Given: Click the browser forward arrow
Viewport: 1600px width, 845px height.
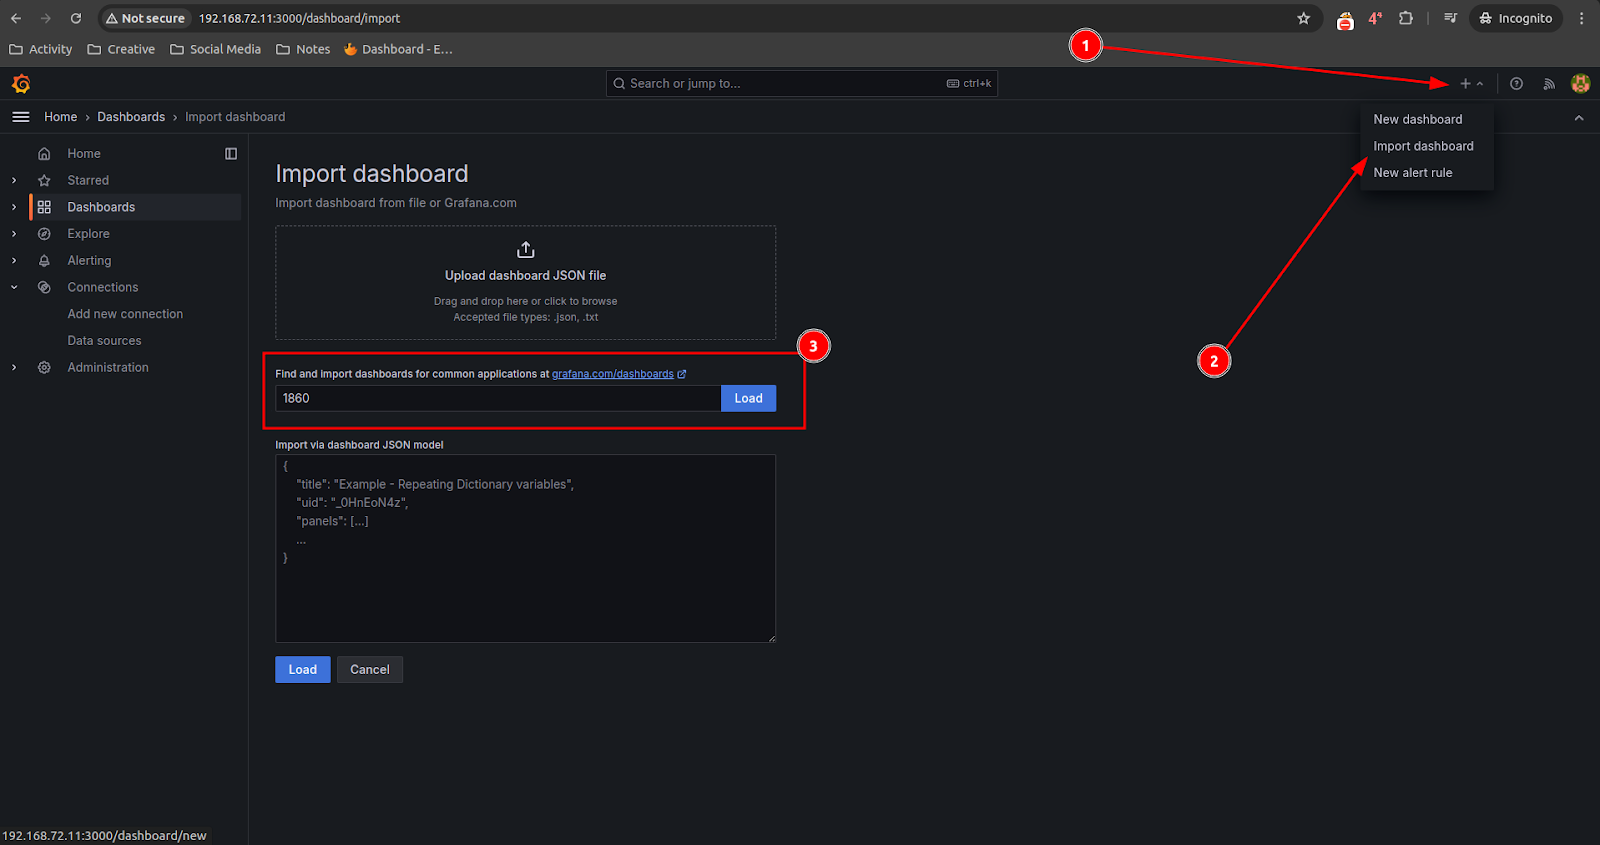Looking at the screenshot, I should [x=46, y=18].
